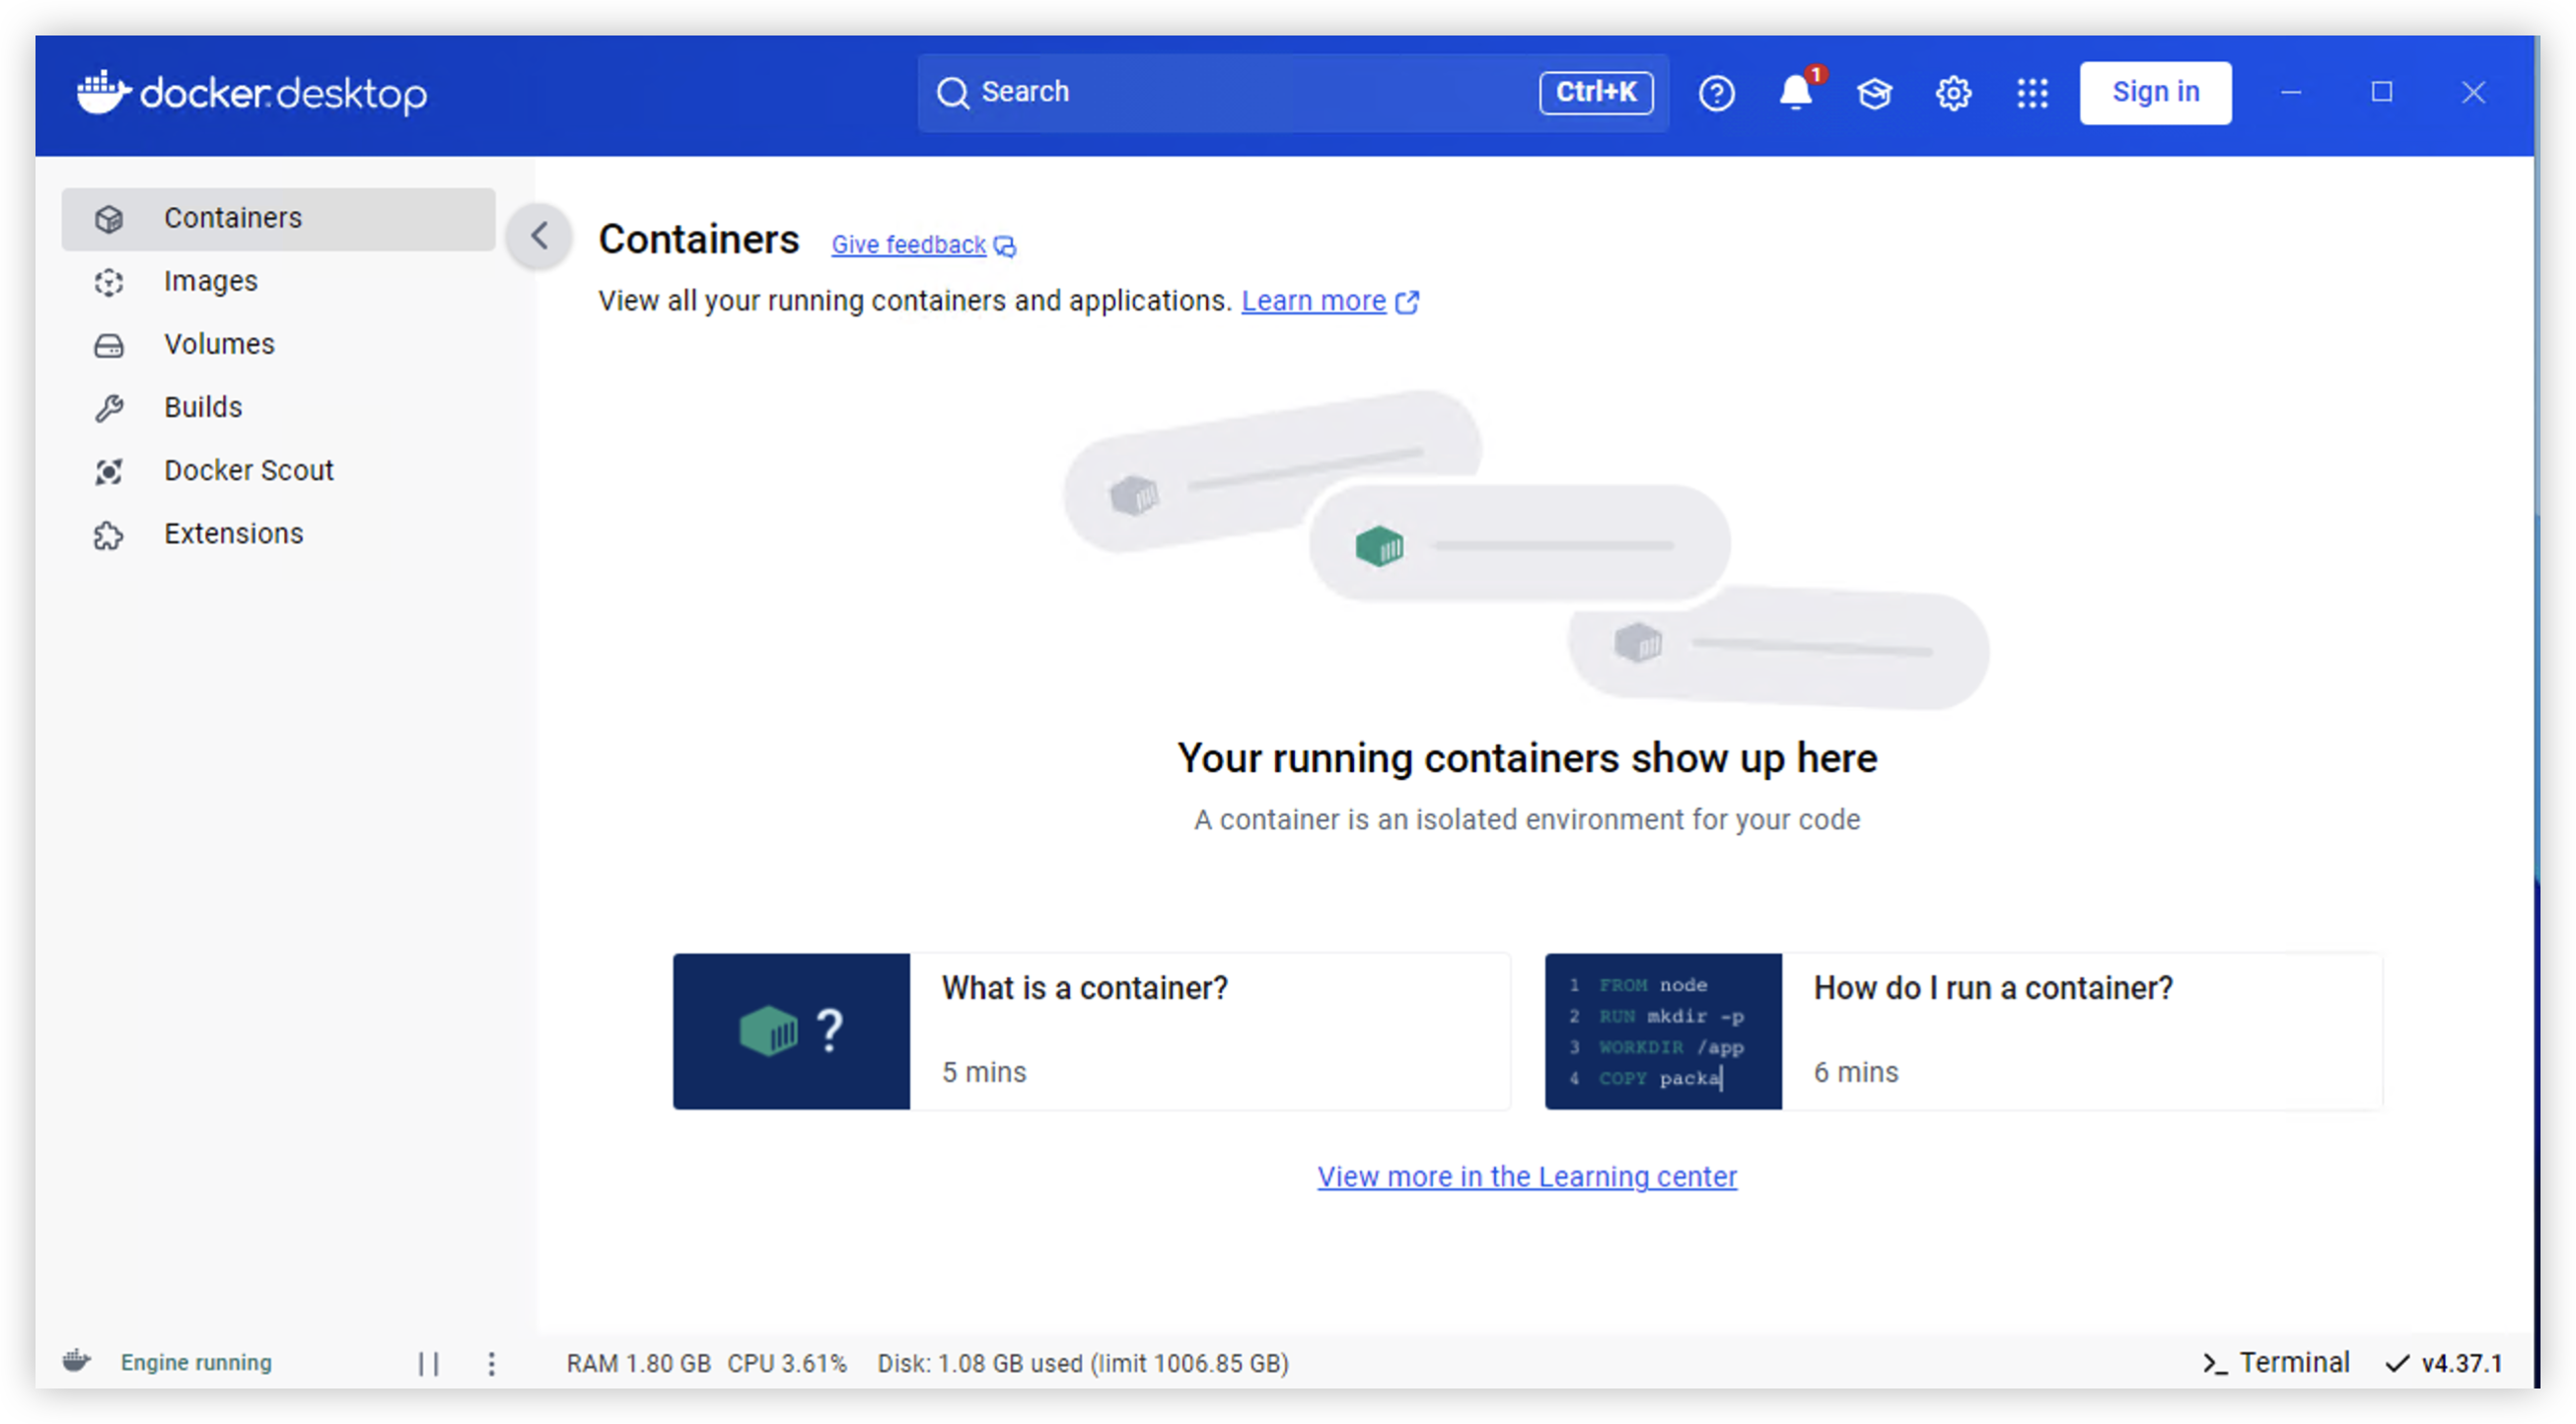Open the Volumes sidebar section
The width and height of the screenshot is (2576, 1424).
278,344
